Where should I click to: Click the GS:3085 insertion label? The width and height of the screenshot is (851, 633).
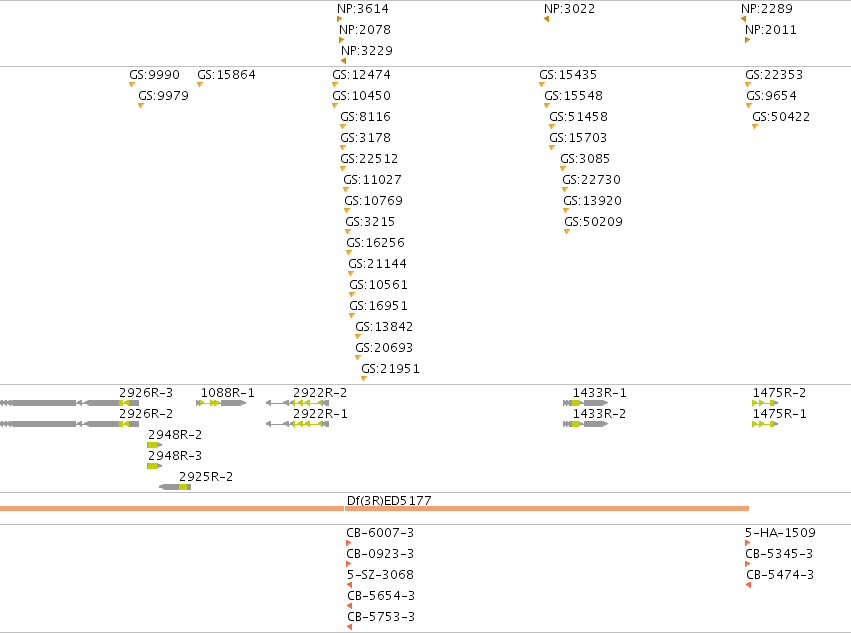(x=585, y=159)
